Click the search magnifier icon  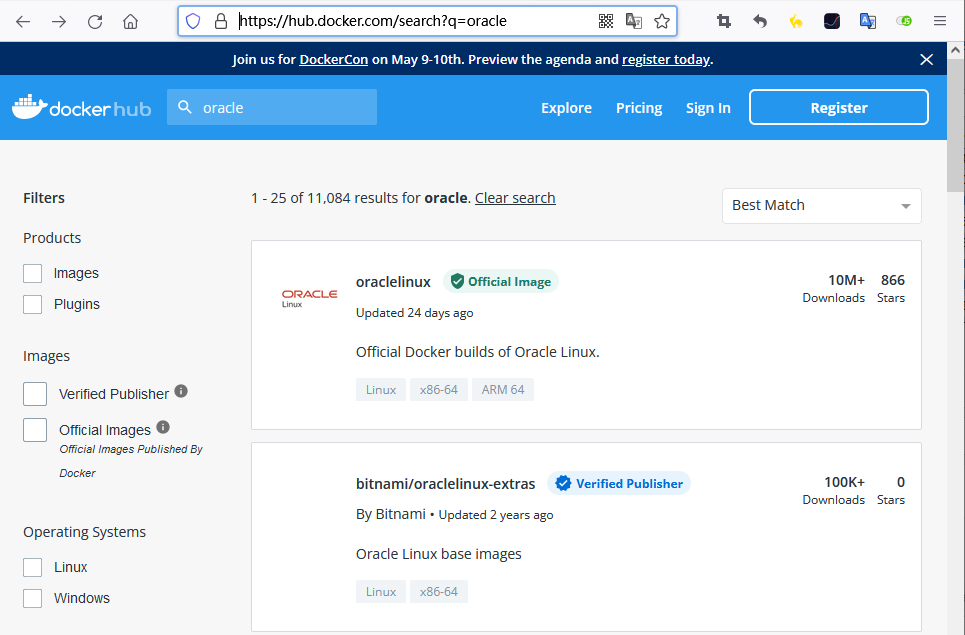pyautogui.click(x=185, y=107)
